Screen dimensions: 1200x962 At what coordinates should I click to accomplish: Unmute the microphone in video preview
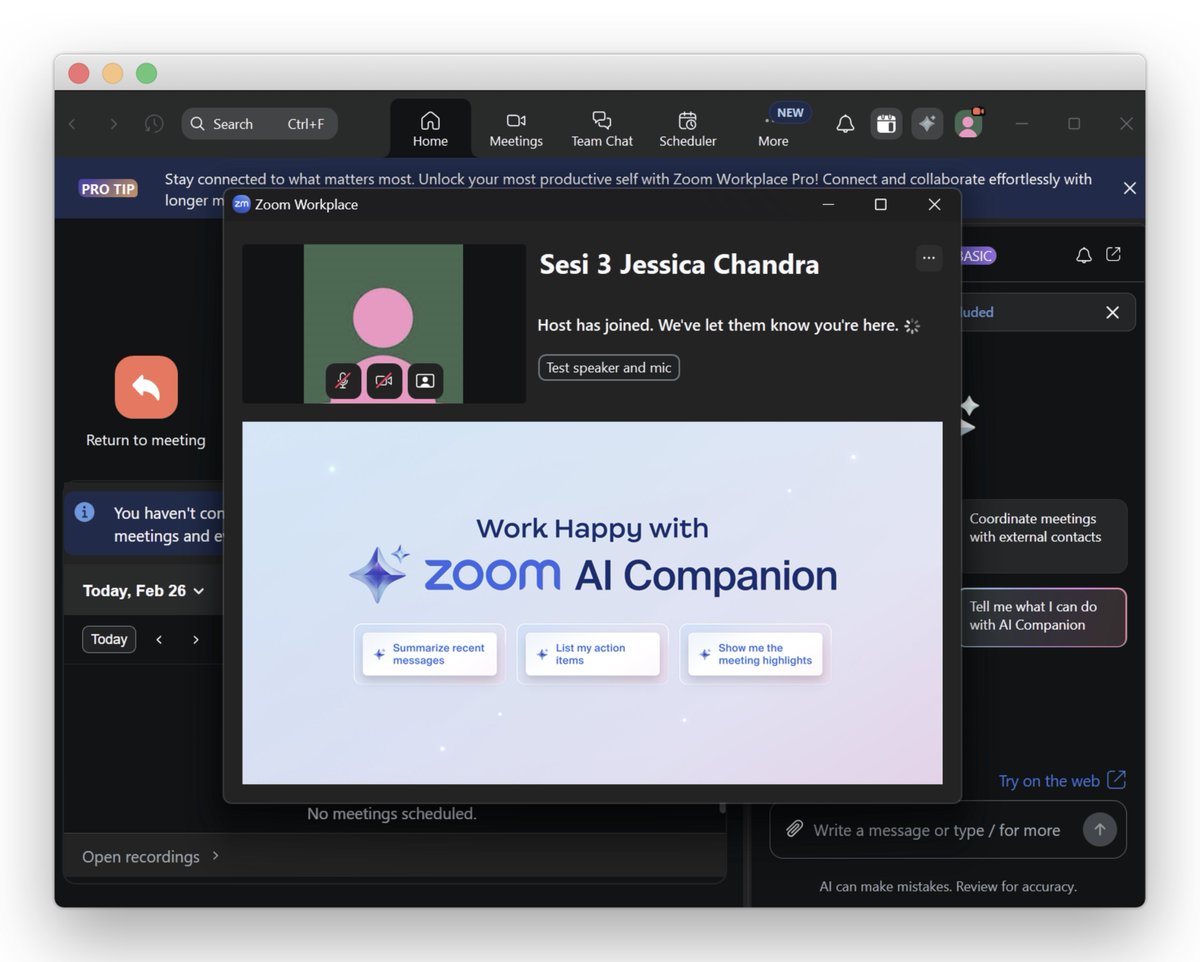pyautogui.click(x=343, y=381)
